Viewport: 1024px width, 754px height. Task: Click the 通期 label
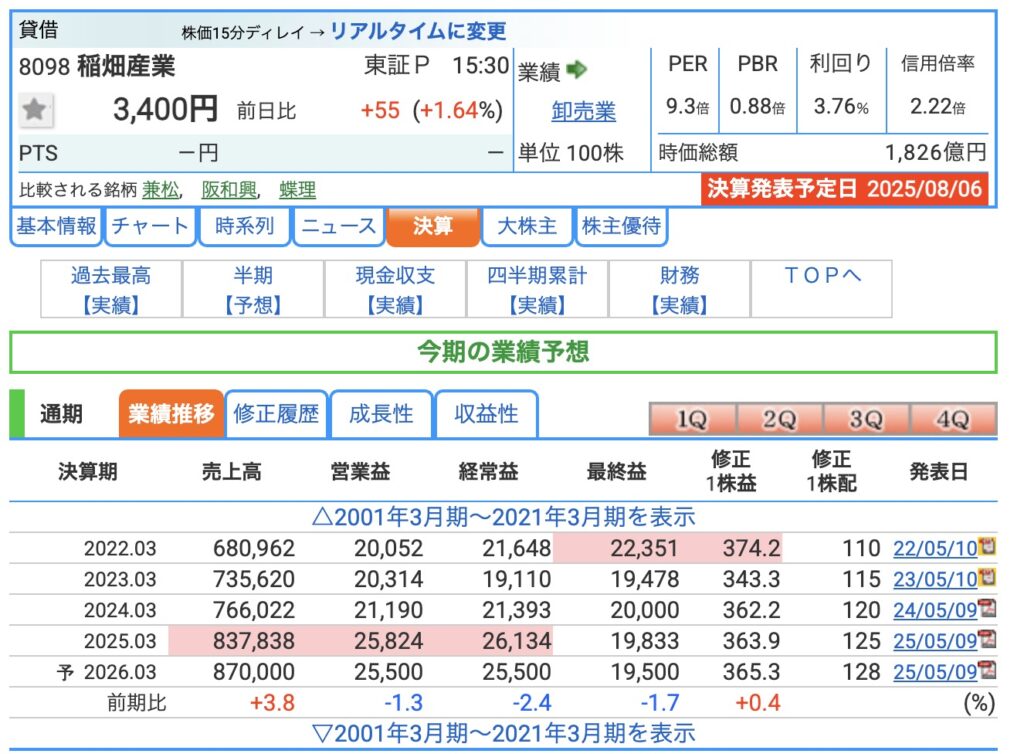click(61, 414)
